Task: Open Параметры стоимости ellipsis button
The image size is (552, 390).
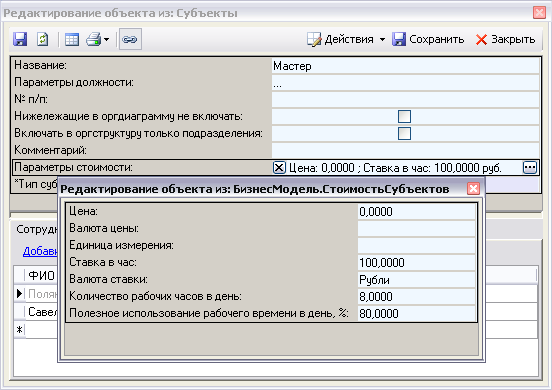Action: coord(530,168)
